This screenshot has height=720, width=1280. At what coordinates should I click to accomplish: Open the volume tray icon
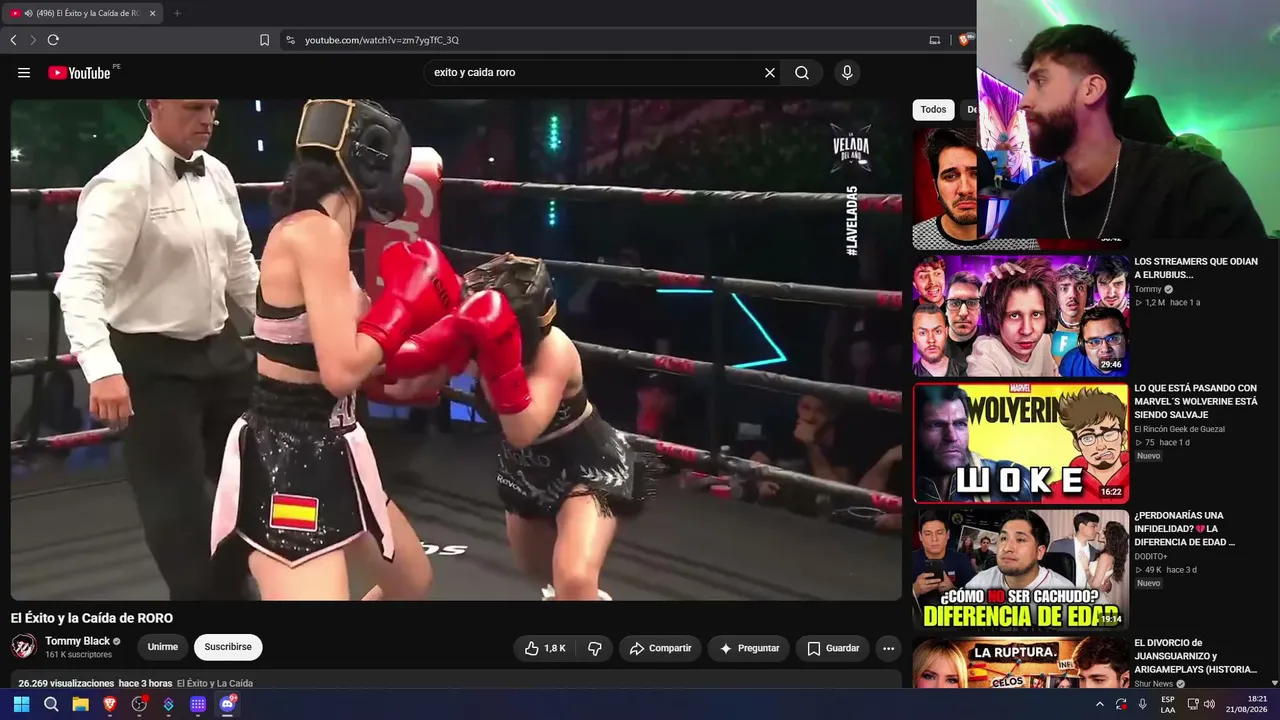pyautogui.click(x=1209, y=704)
